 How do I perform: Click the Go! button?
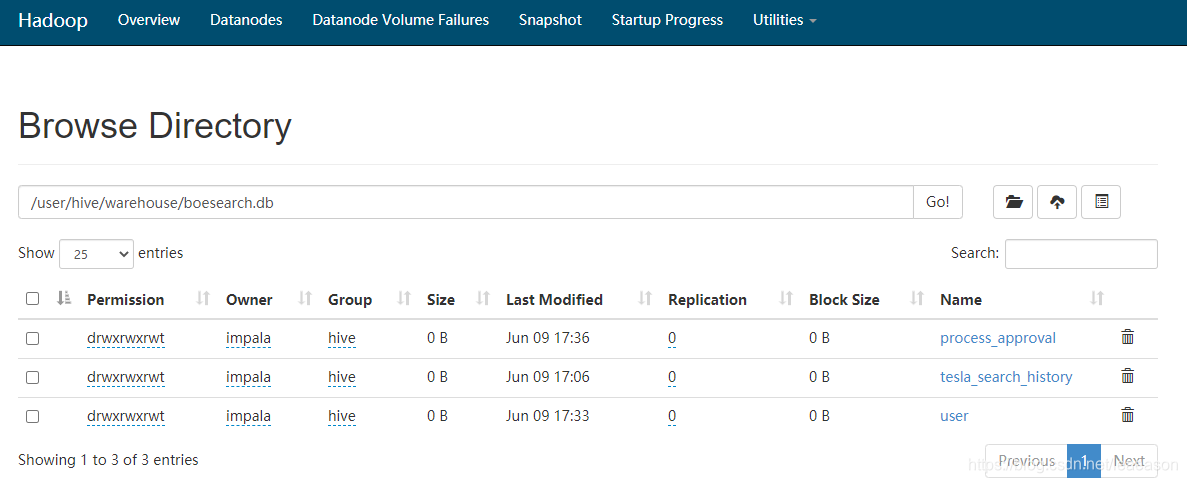pyautogui.click(x=938, y=202)
